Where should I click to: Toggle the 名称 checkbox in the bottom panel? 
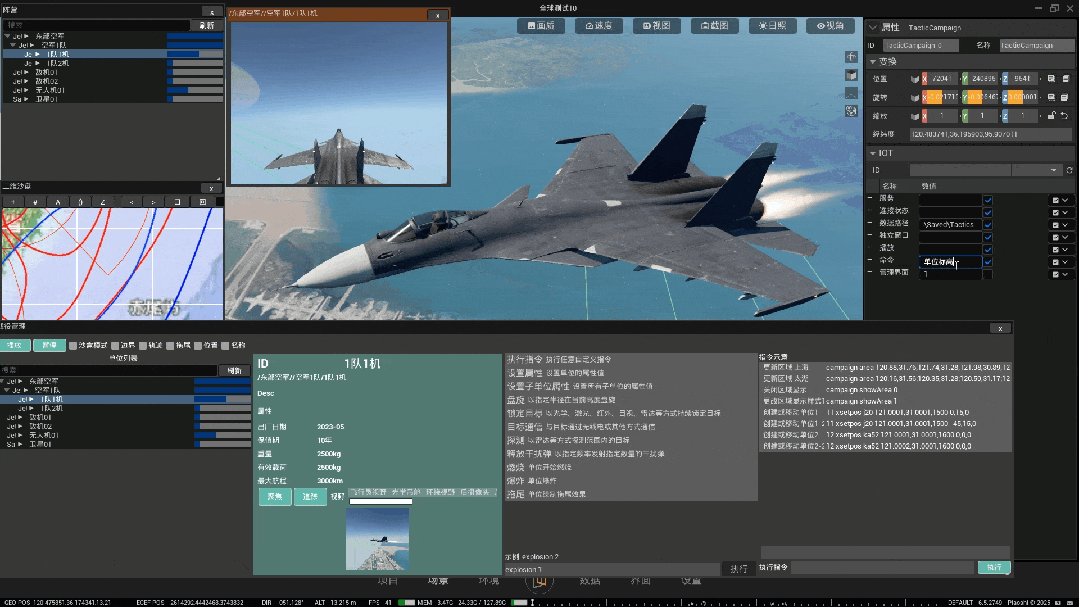225,345
